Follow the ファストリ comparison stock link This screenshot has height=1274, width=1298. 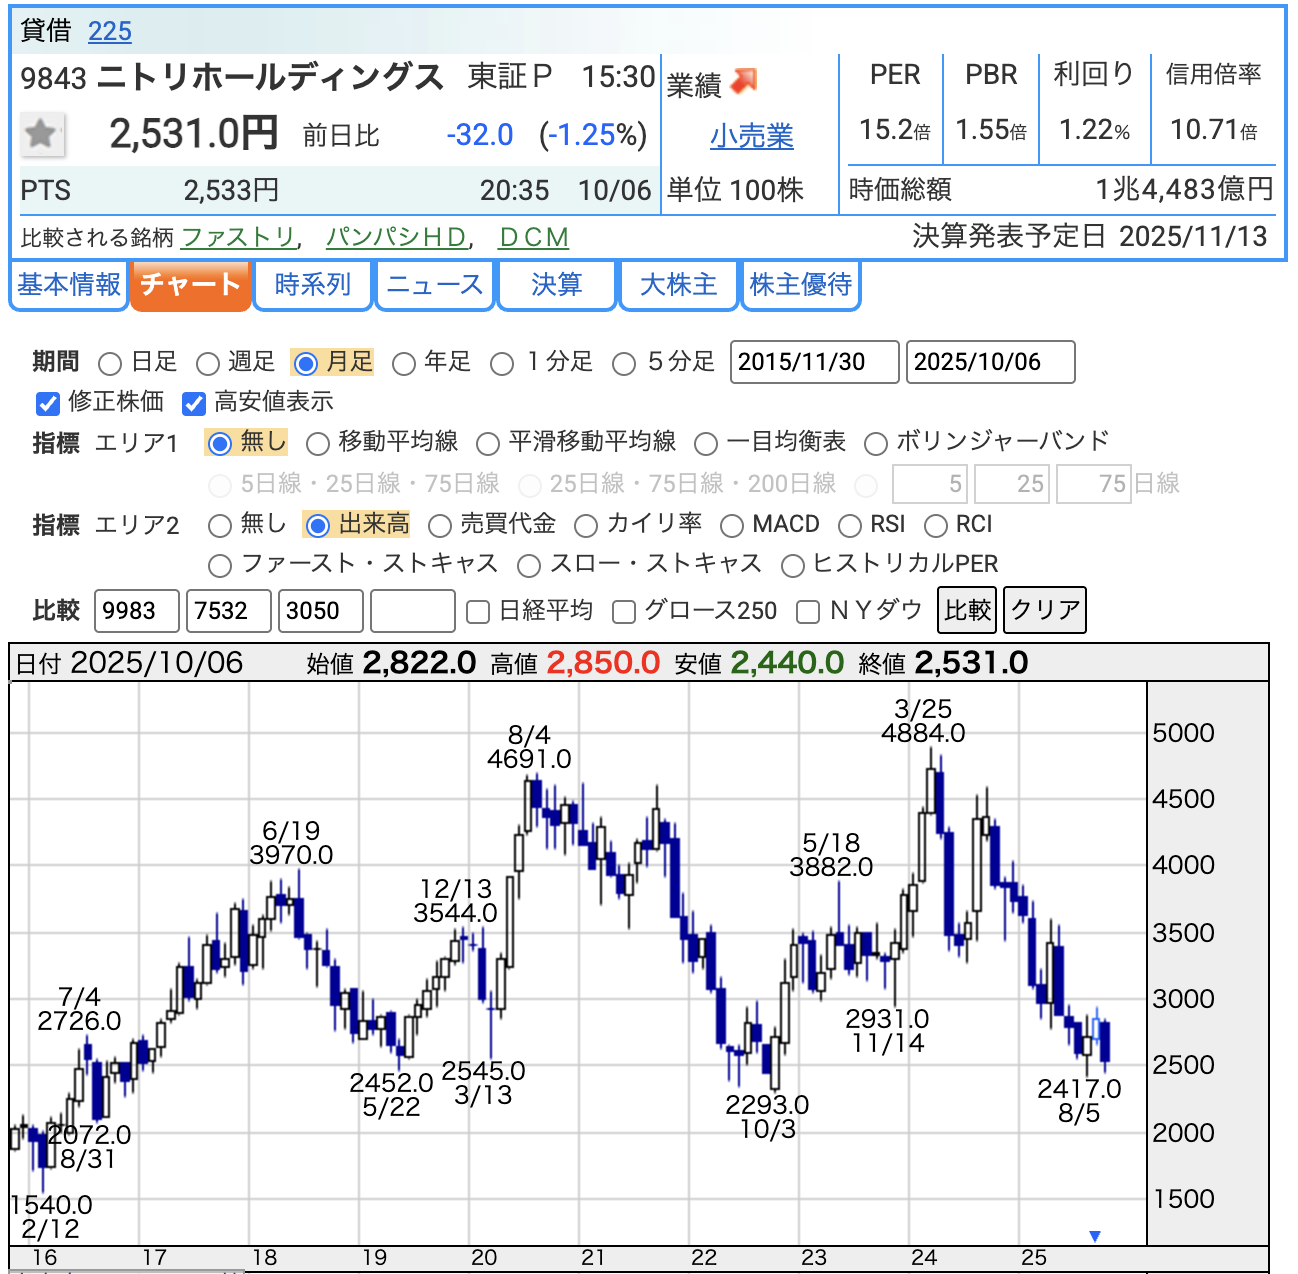pyautogui.click(x=238, y=237)
